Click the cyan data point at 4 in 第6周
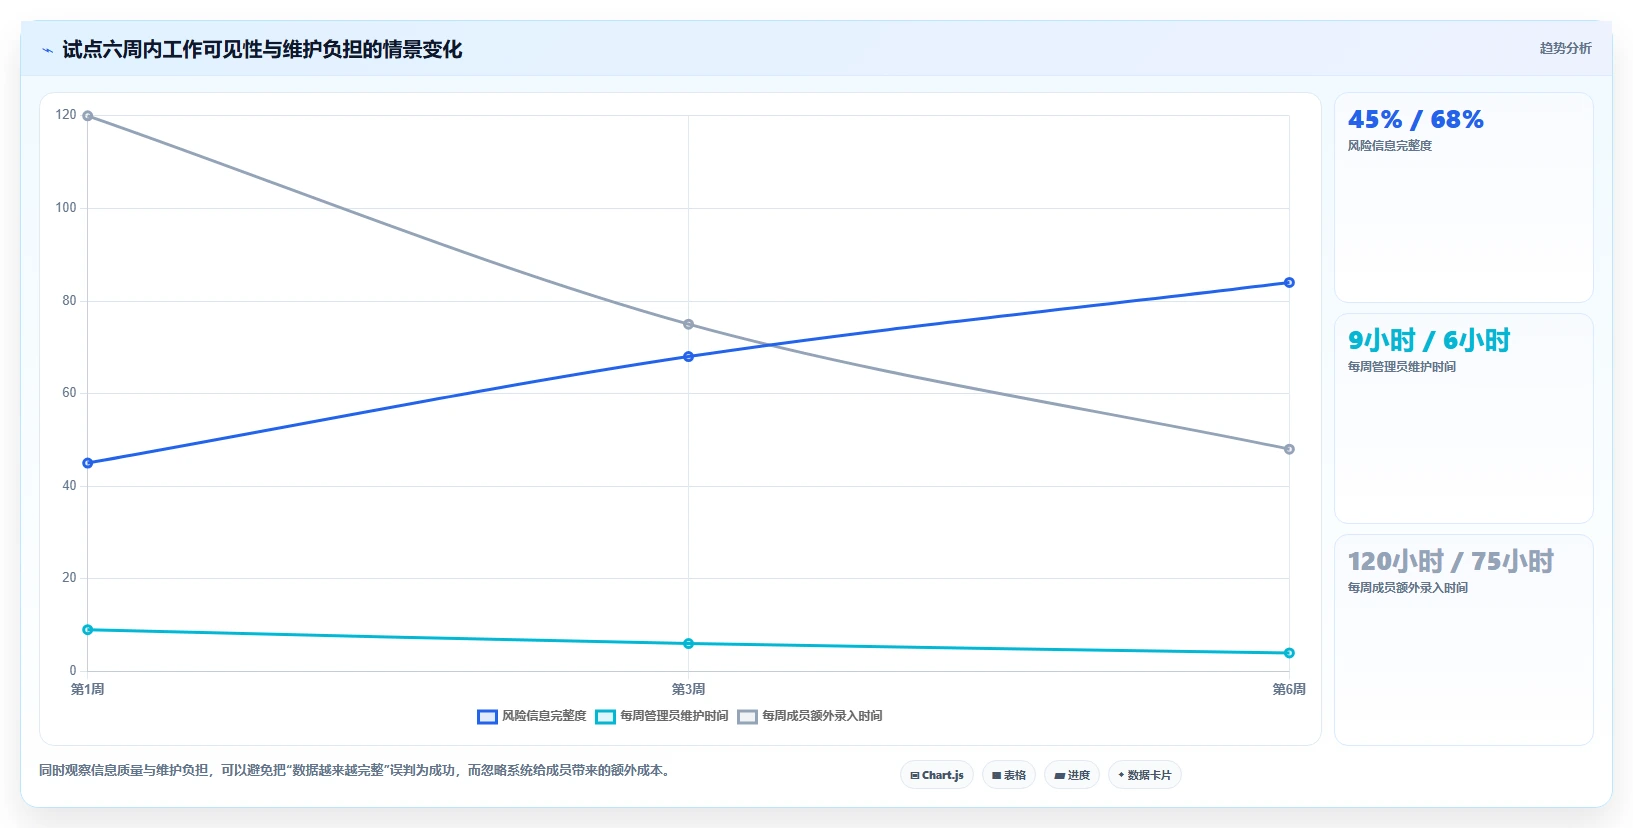 (x=1289, y=653)
